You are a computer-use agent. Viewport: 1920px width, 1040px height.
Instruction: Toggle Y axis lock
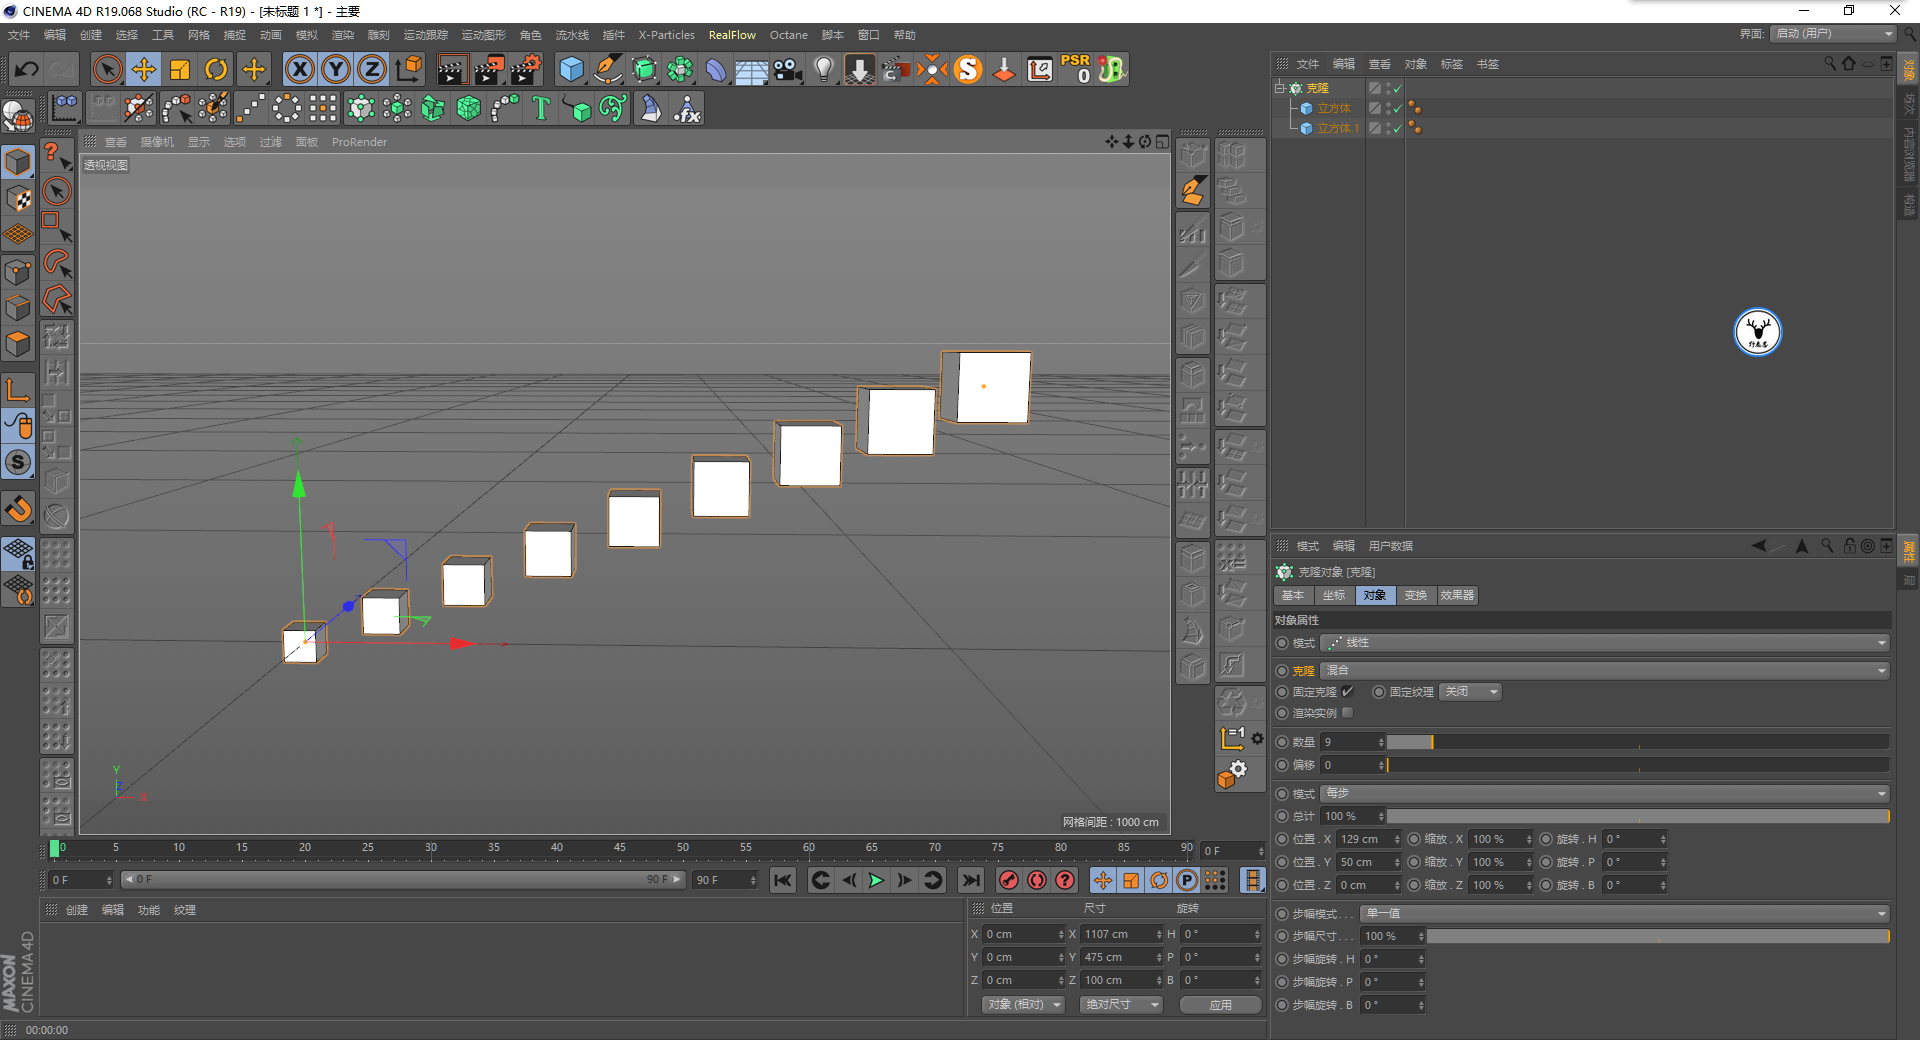(336, 69)
